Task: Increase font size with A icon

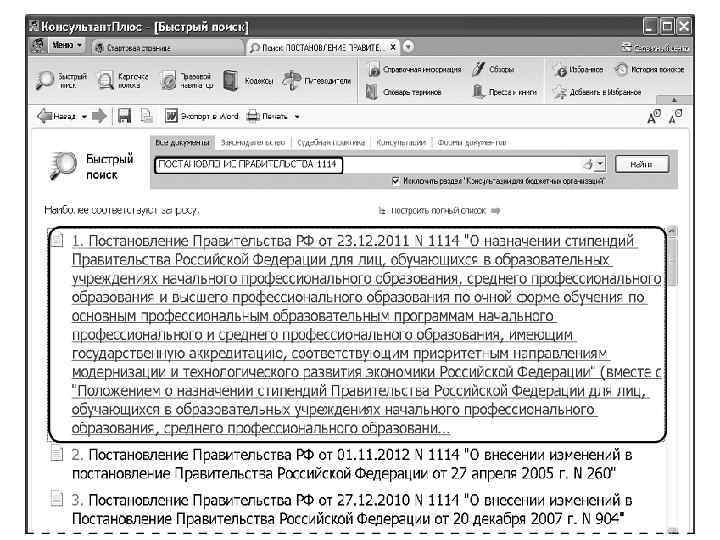Action: [654, 117]
